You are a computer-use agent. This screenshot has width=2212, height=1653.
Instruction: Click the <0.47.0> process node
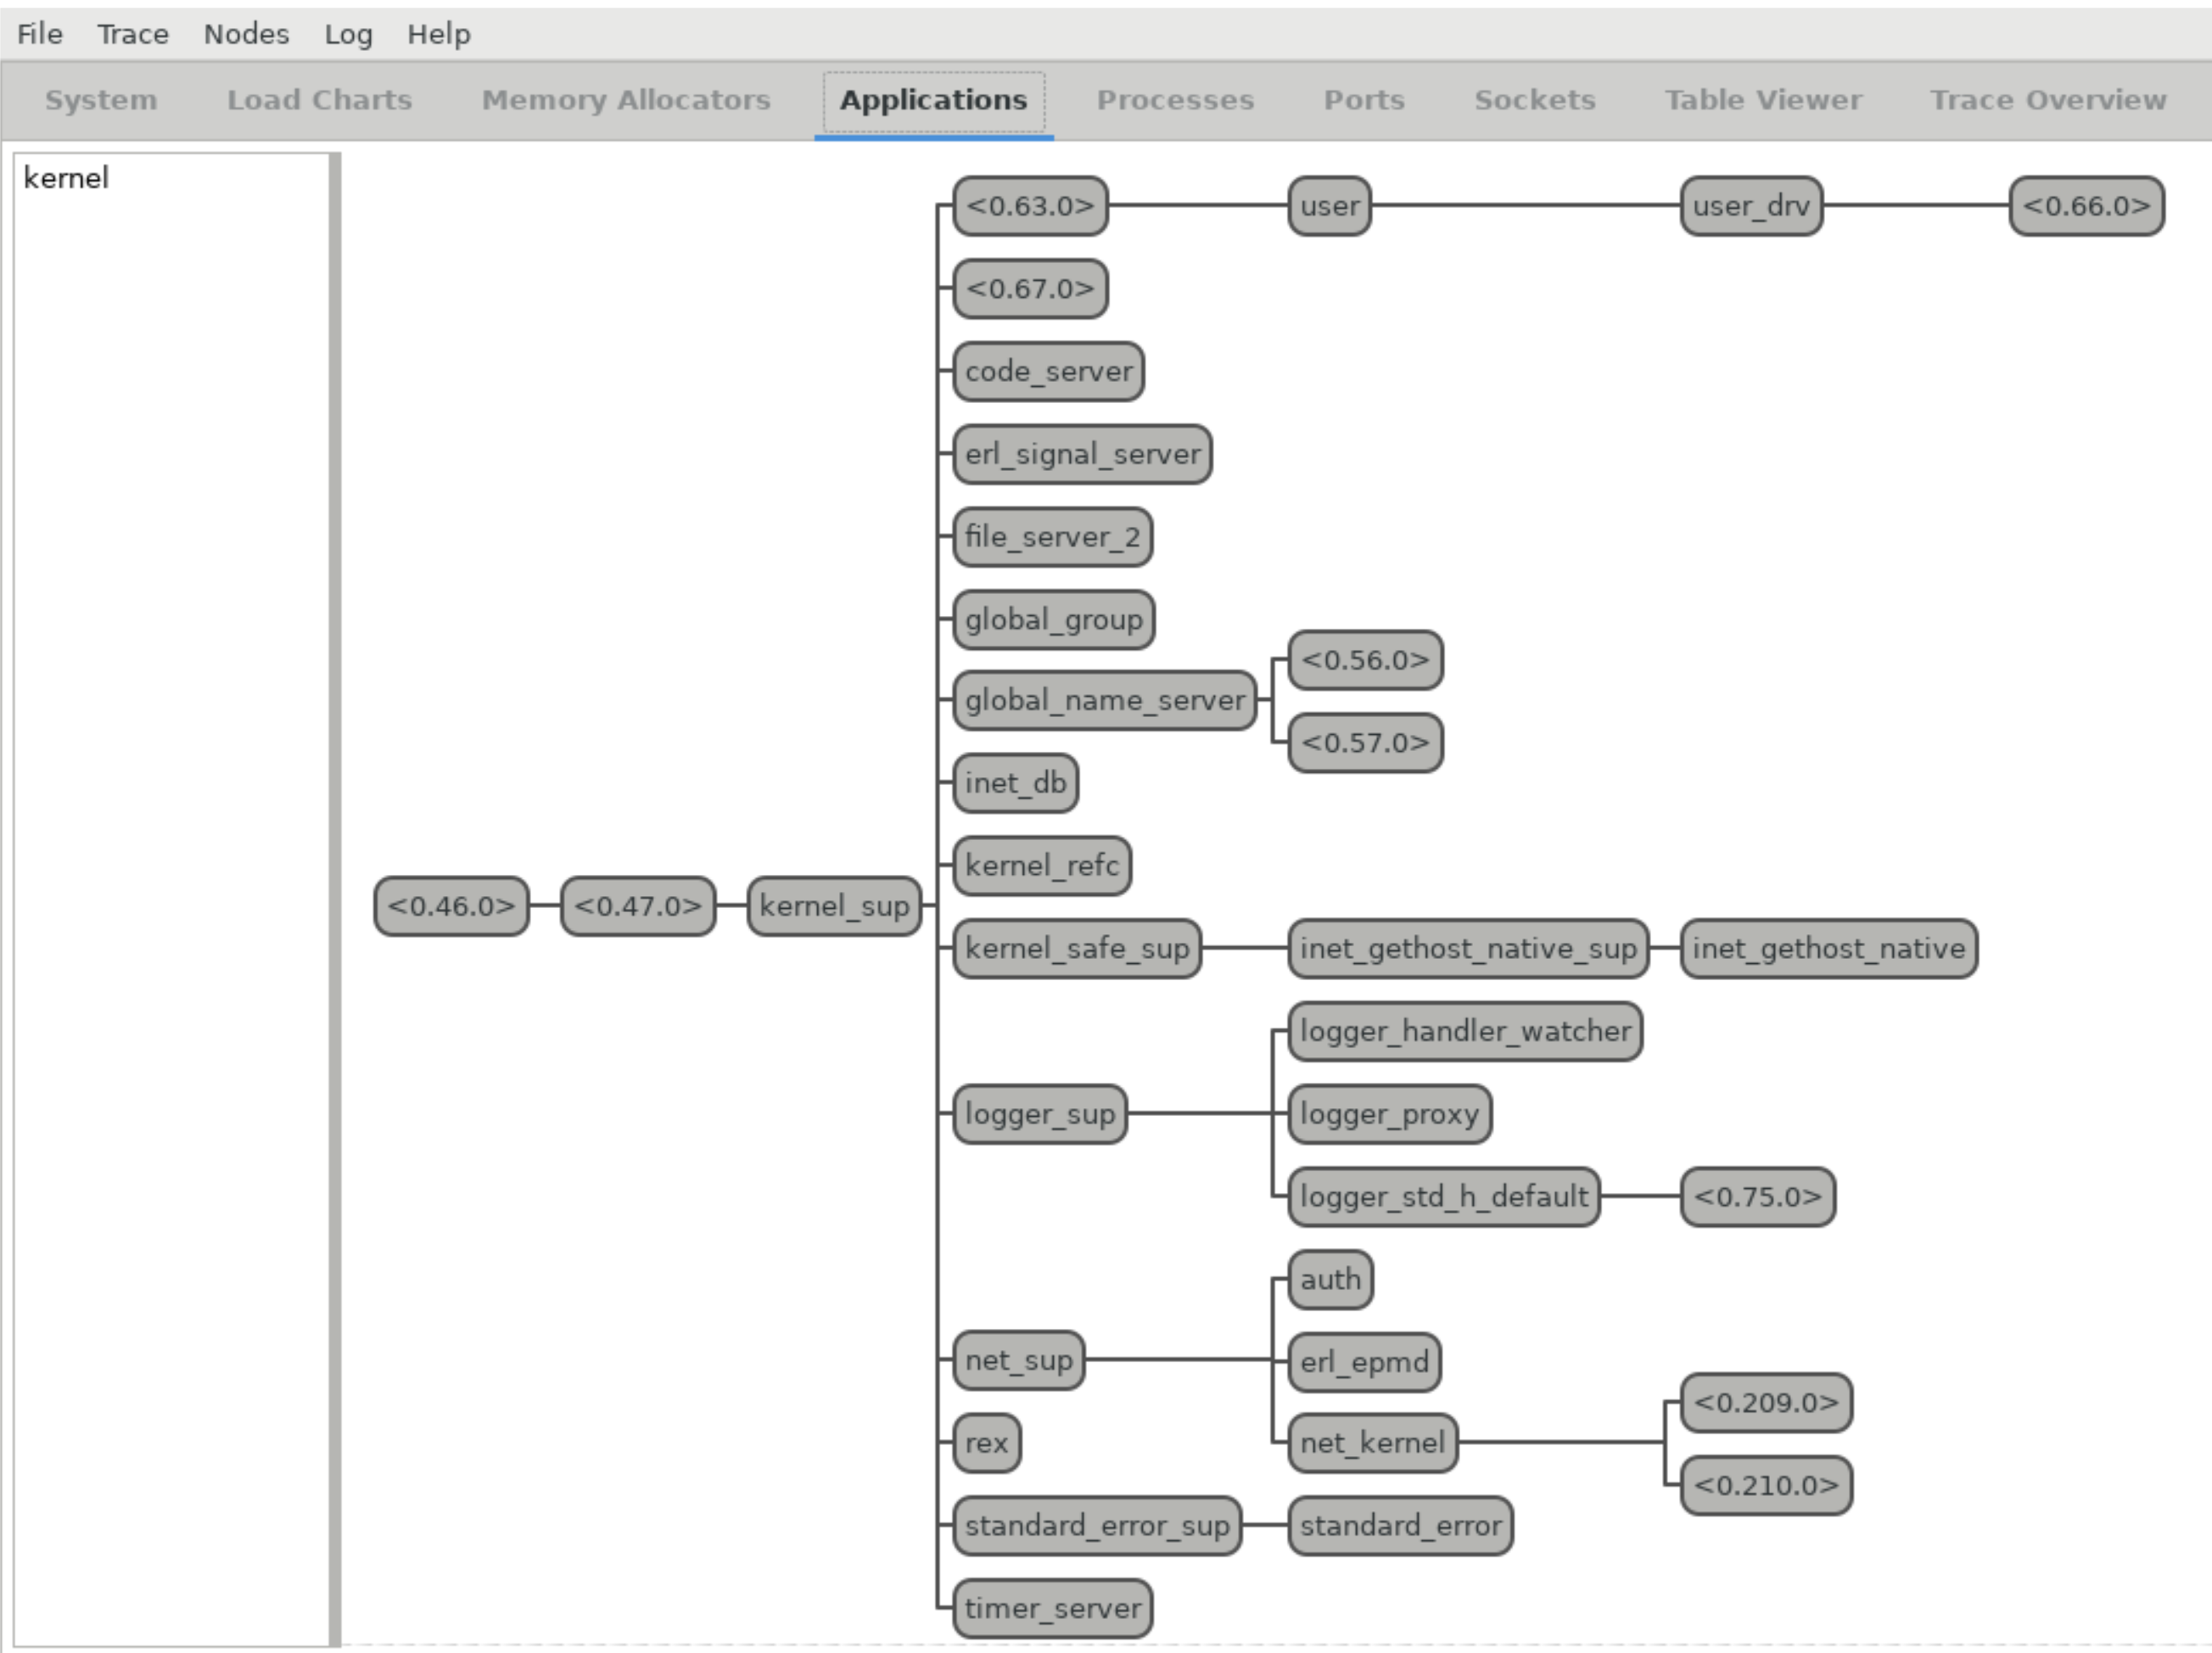638,906
